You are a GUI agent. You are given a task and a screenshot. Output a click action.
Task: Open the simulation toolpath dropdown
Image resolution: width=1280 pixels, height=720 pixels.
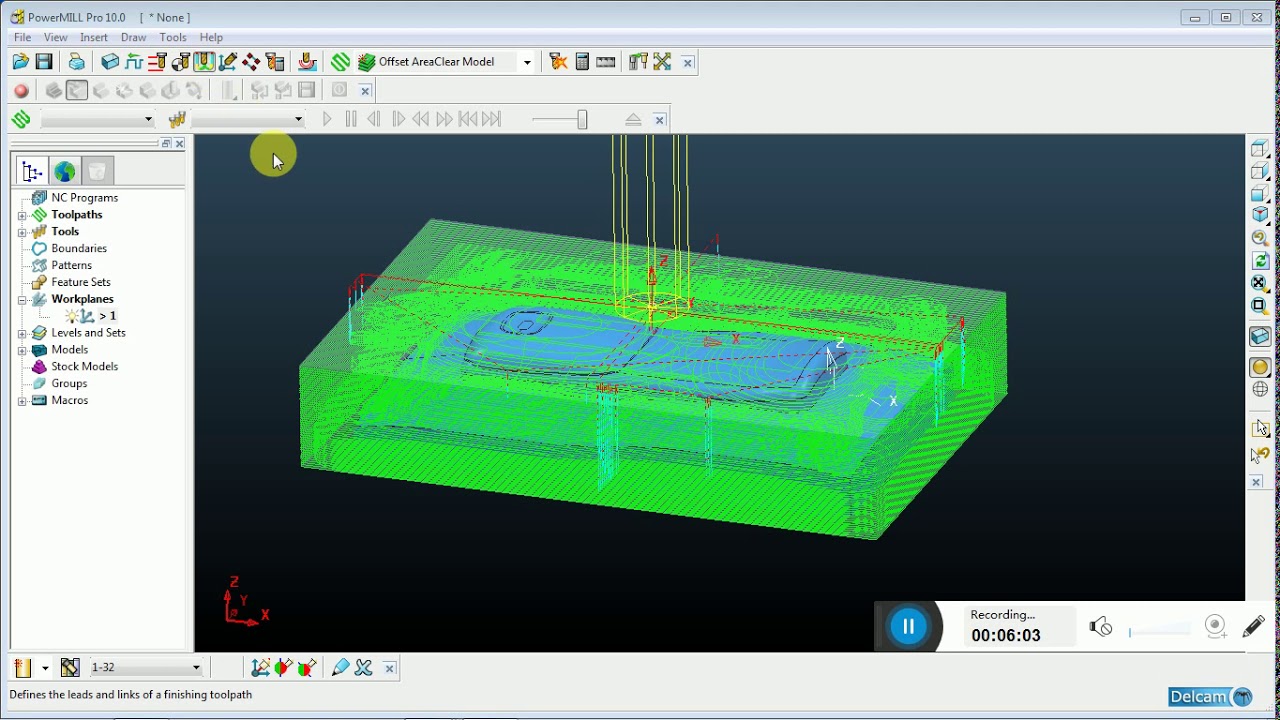148,120
